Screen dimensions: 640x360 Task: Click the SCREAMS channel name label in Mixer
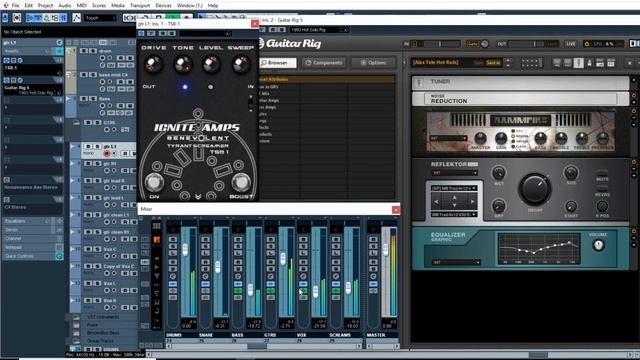[340, 335]
